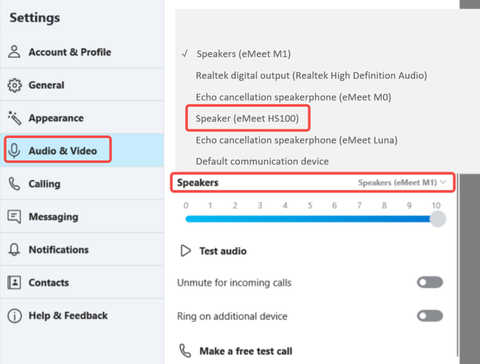
Task: Select Default communication device option
Action: pyautogui.click(x=262, y=161)
